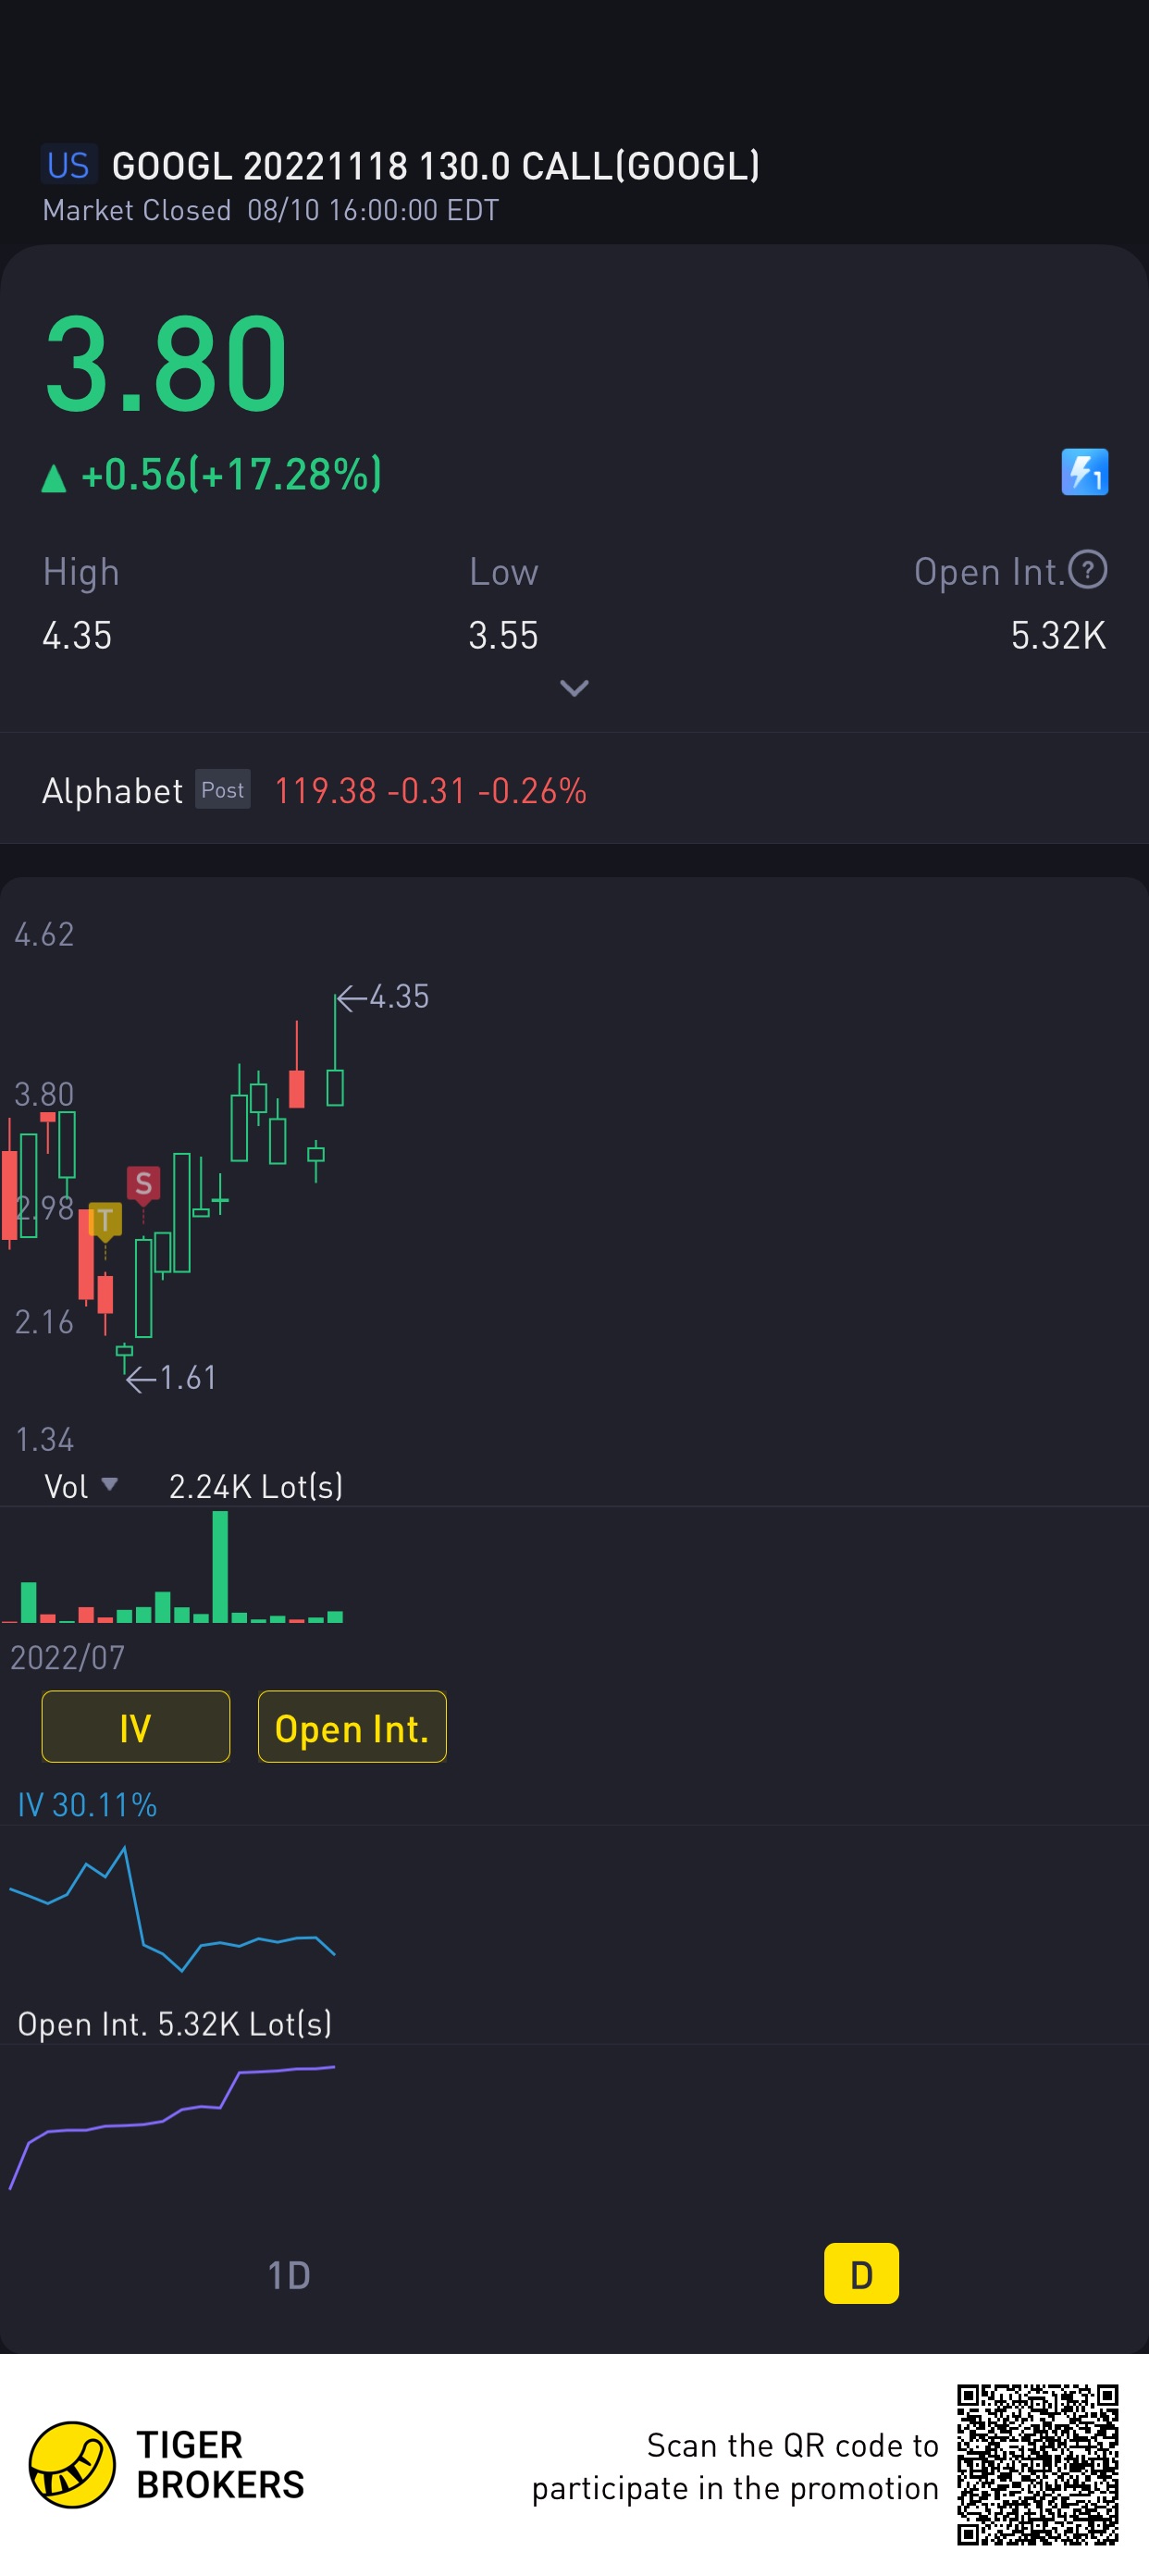Tap the 3.80 option price

pyautogui.click(x=167, y=363)
